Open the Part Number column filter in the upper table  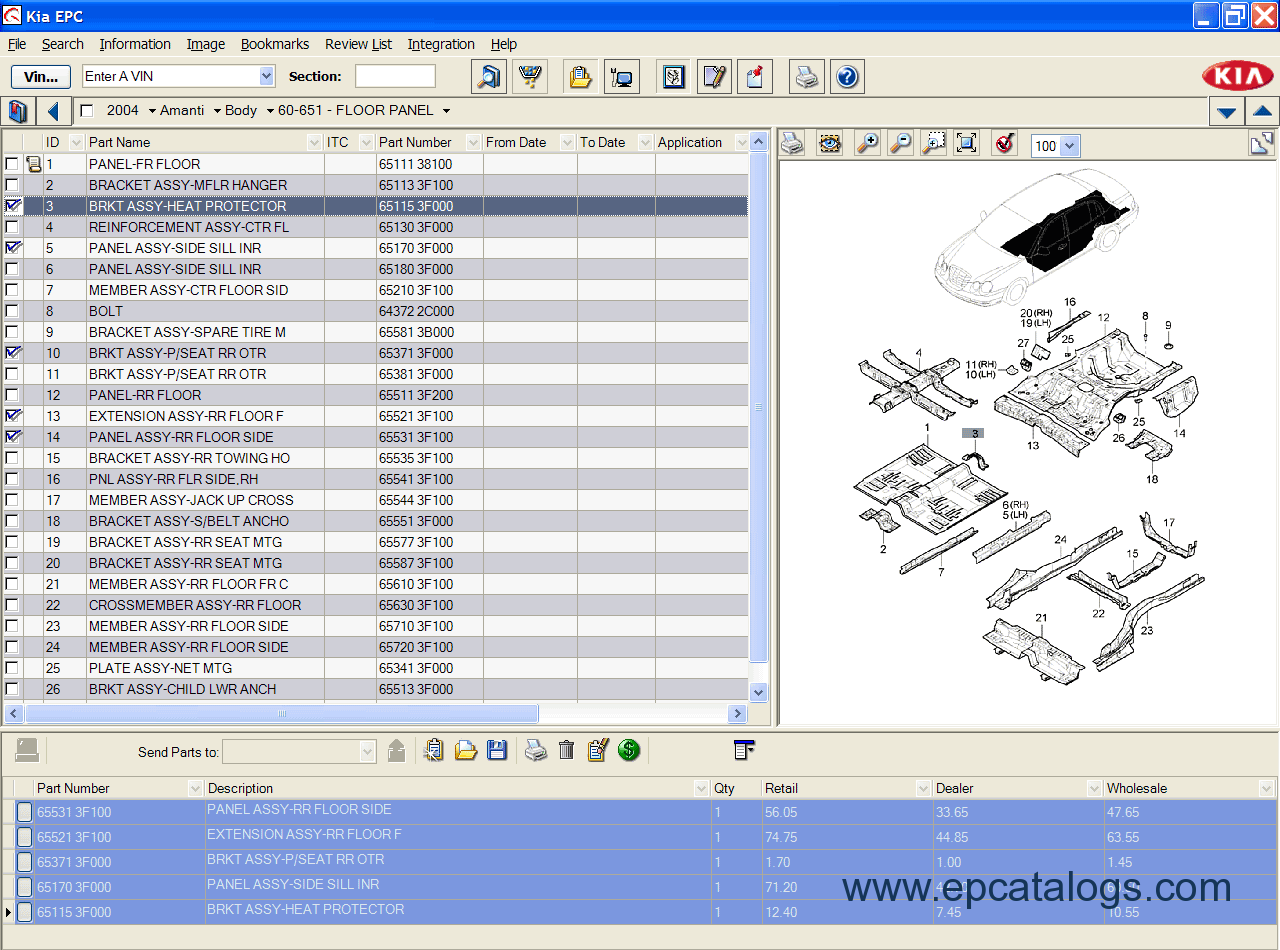(473, 142)
